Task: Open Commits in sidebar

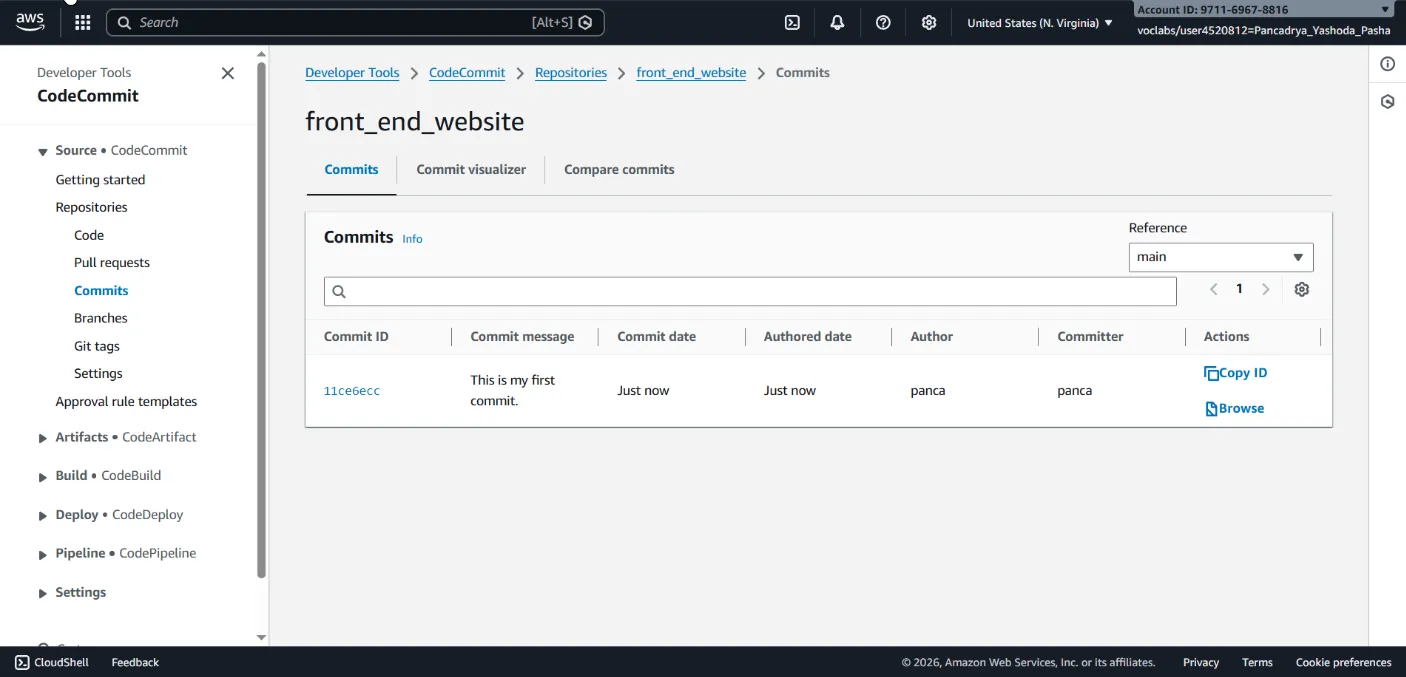Action: click(101, 290)
